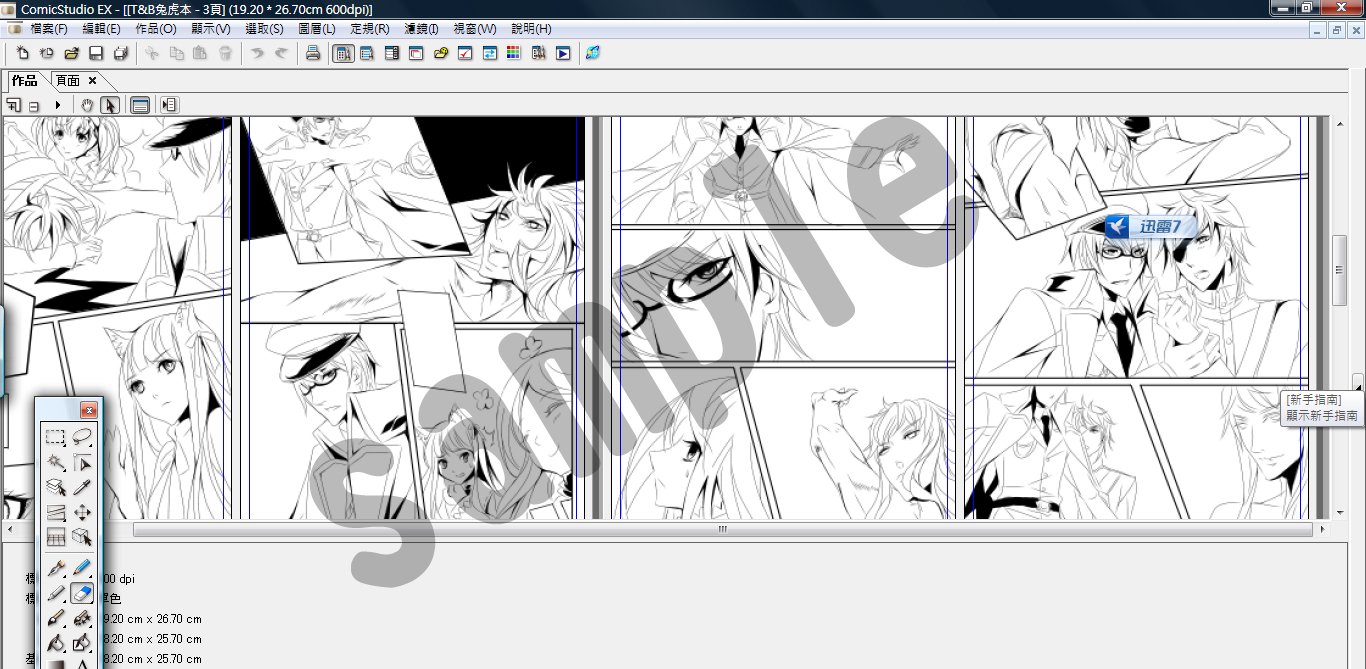The width and height of the screenshot is (1366, 669).
Task: Select the blue Pencil tool
Action: point(82,569)
